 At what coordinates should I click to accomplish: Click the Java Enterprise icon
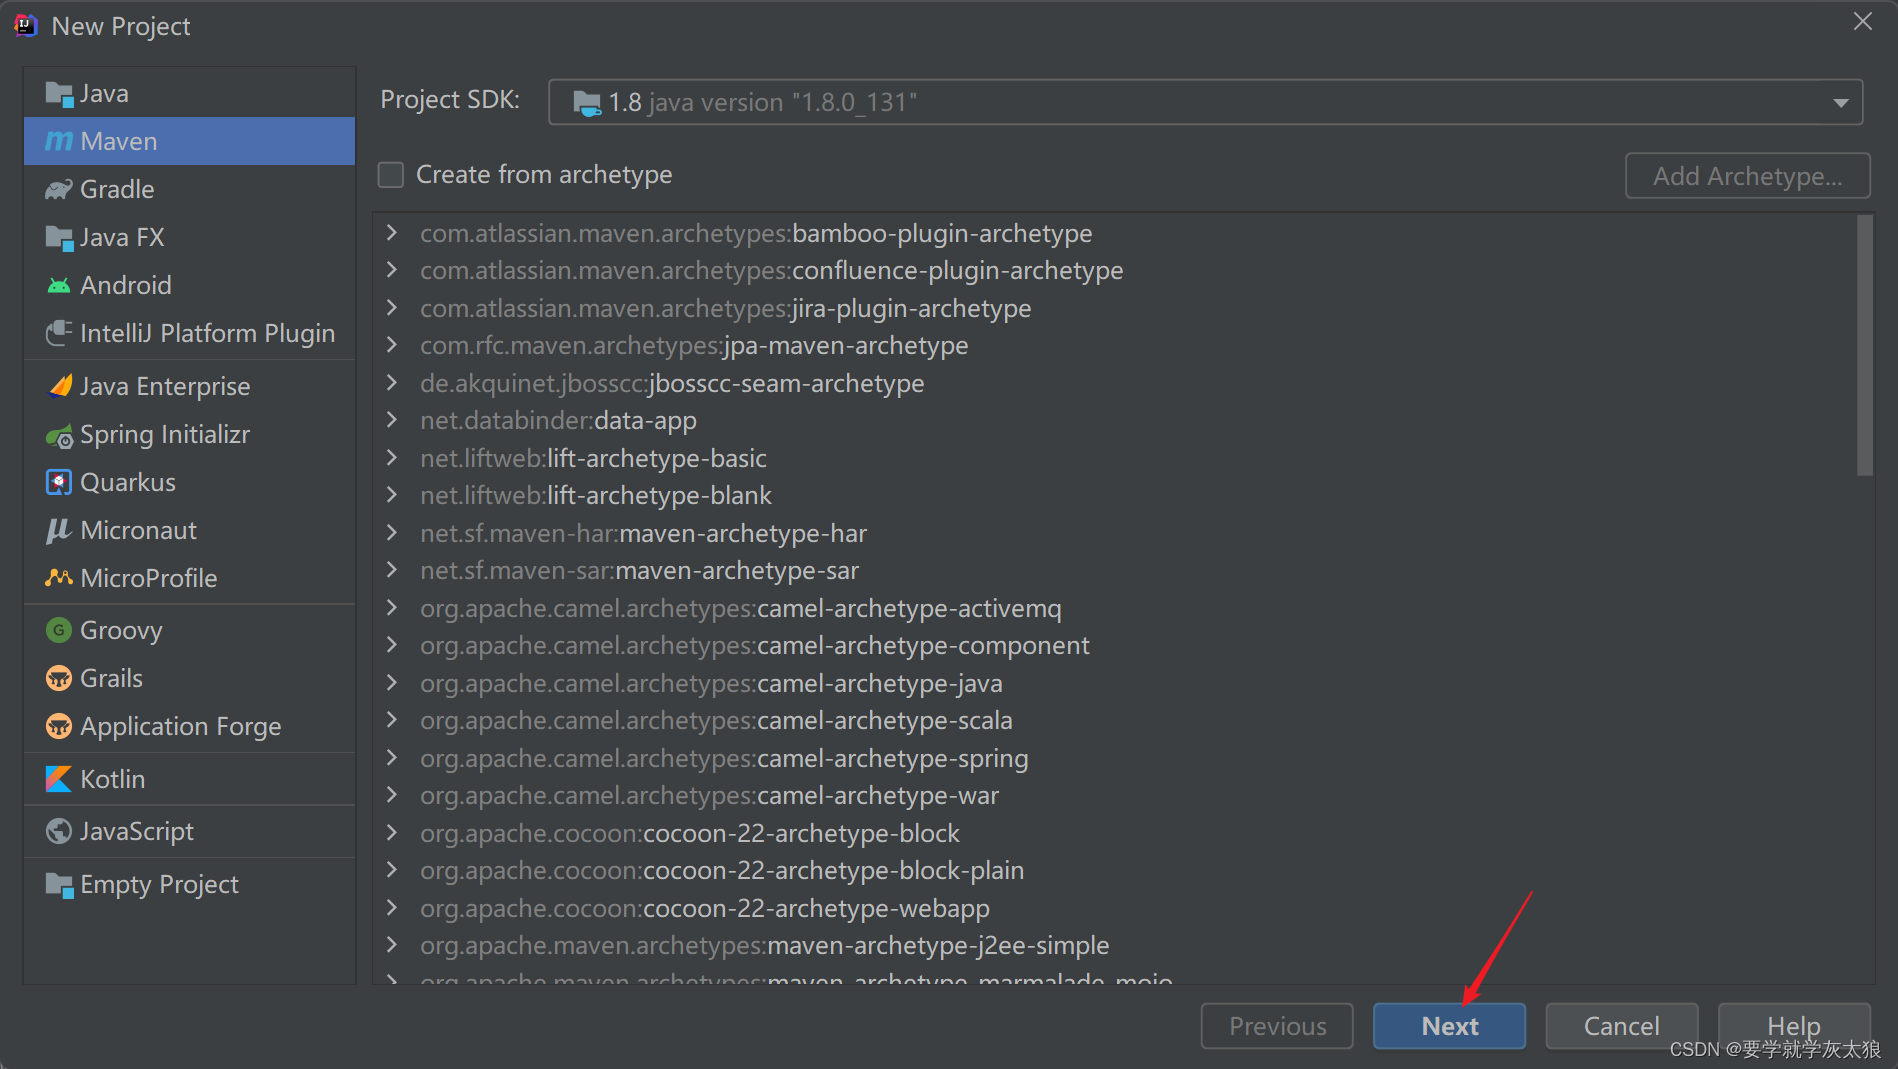click(59, 386)
